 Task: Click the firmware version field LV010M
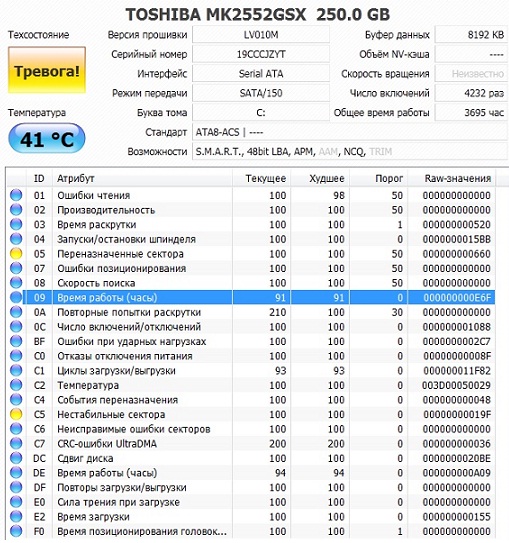tap(261, 35)
